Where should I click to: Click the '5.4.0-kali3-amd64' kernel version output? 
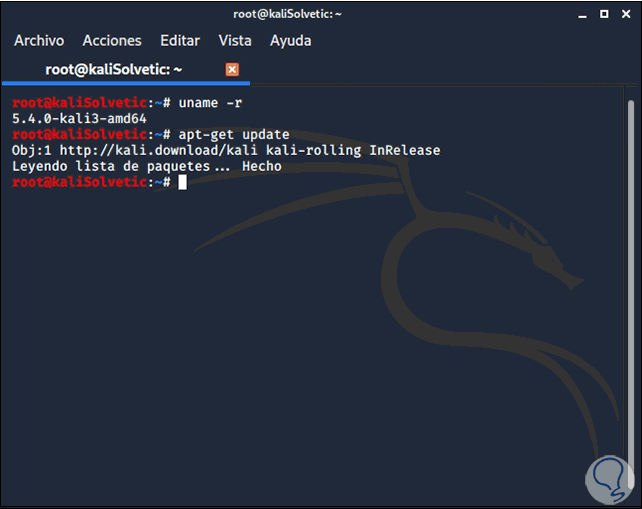79,119
